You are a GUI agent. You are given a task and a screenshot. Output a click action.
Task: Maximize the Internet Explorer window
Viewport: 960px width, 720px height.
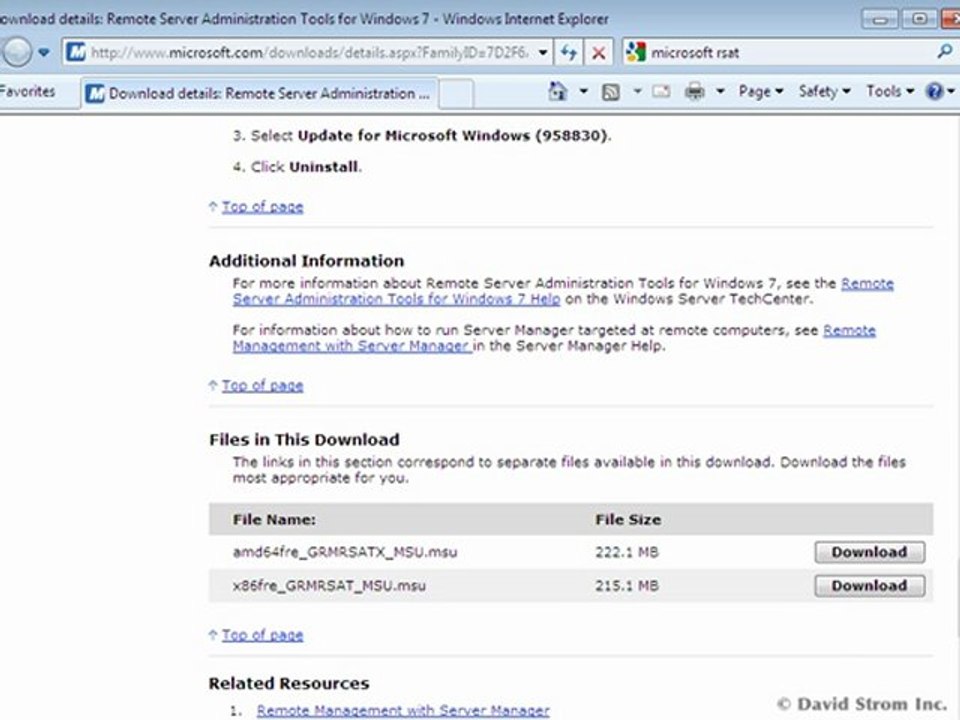(x=919, y=19)
